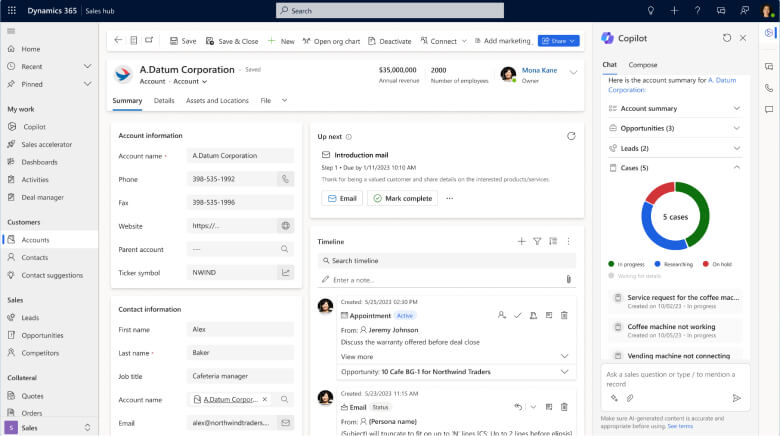Image resolution: width=780 pixels, height=436 pixels.
Task: Click the globe icon next to Website
Action: pyautogui.click(x=285, y=226)
